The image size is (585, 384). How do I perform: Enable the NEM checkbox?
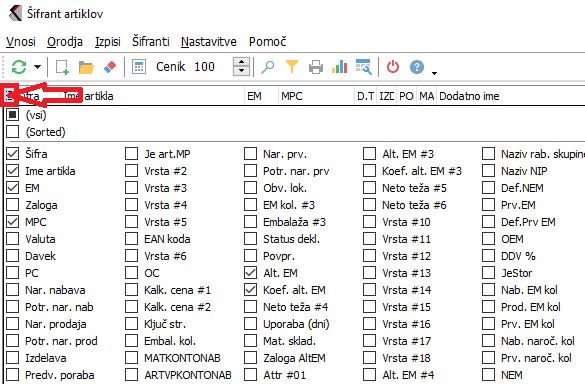488,375
